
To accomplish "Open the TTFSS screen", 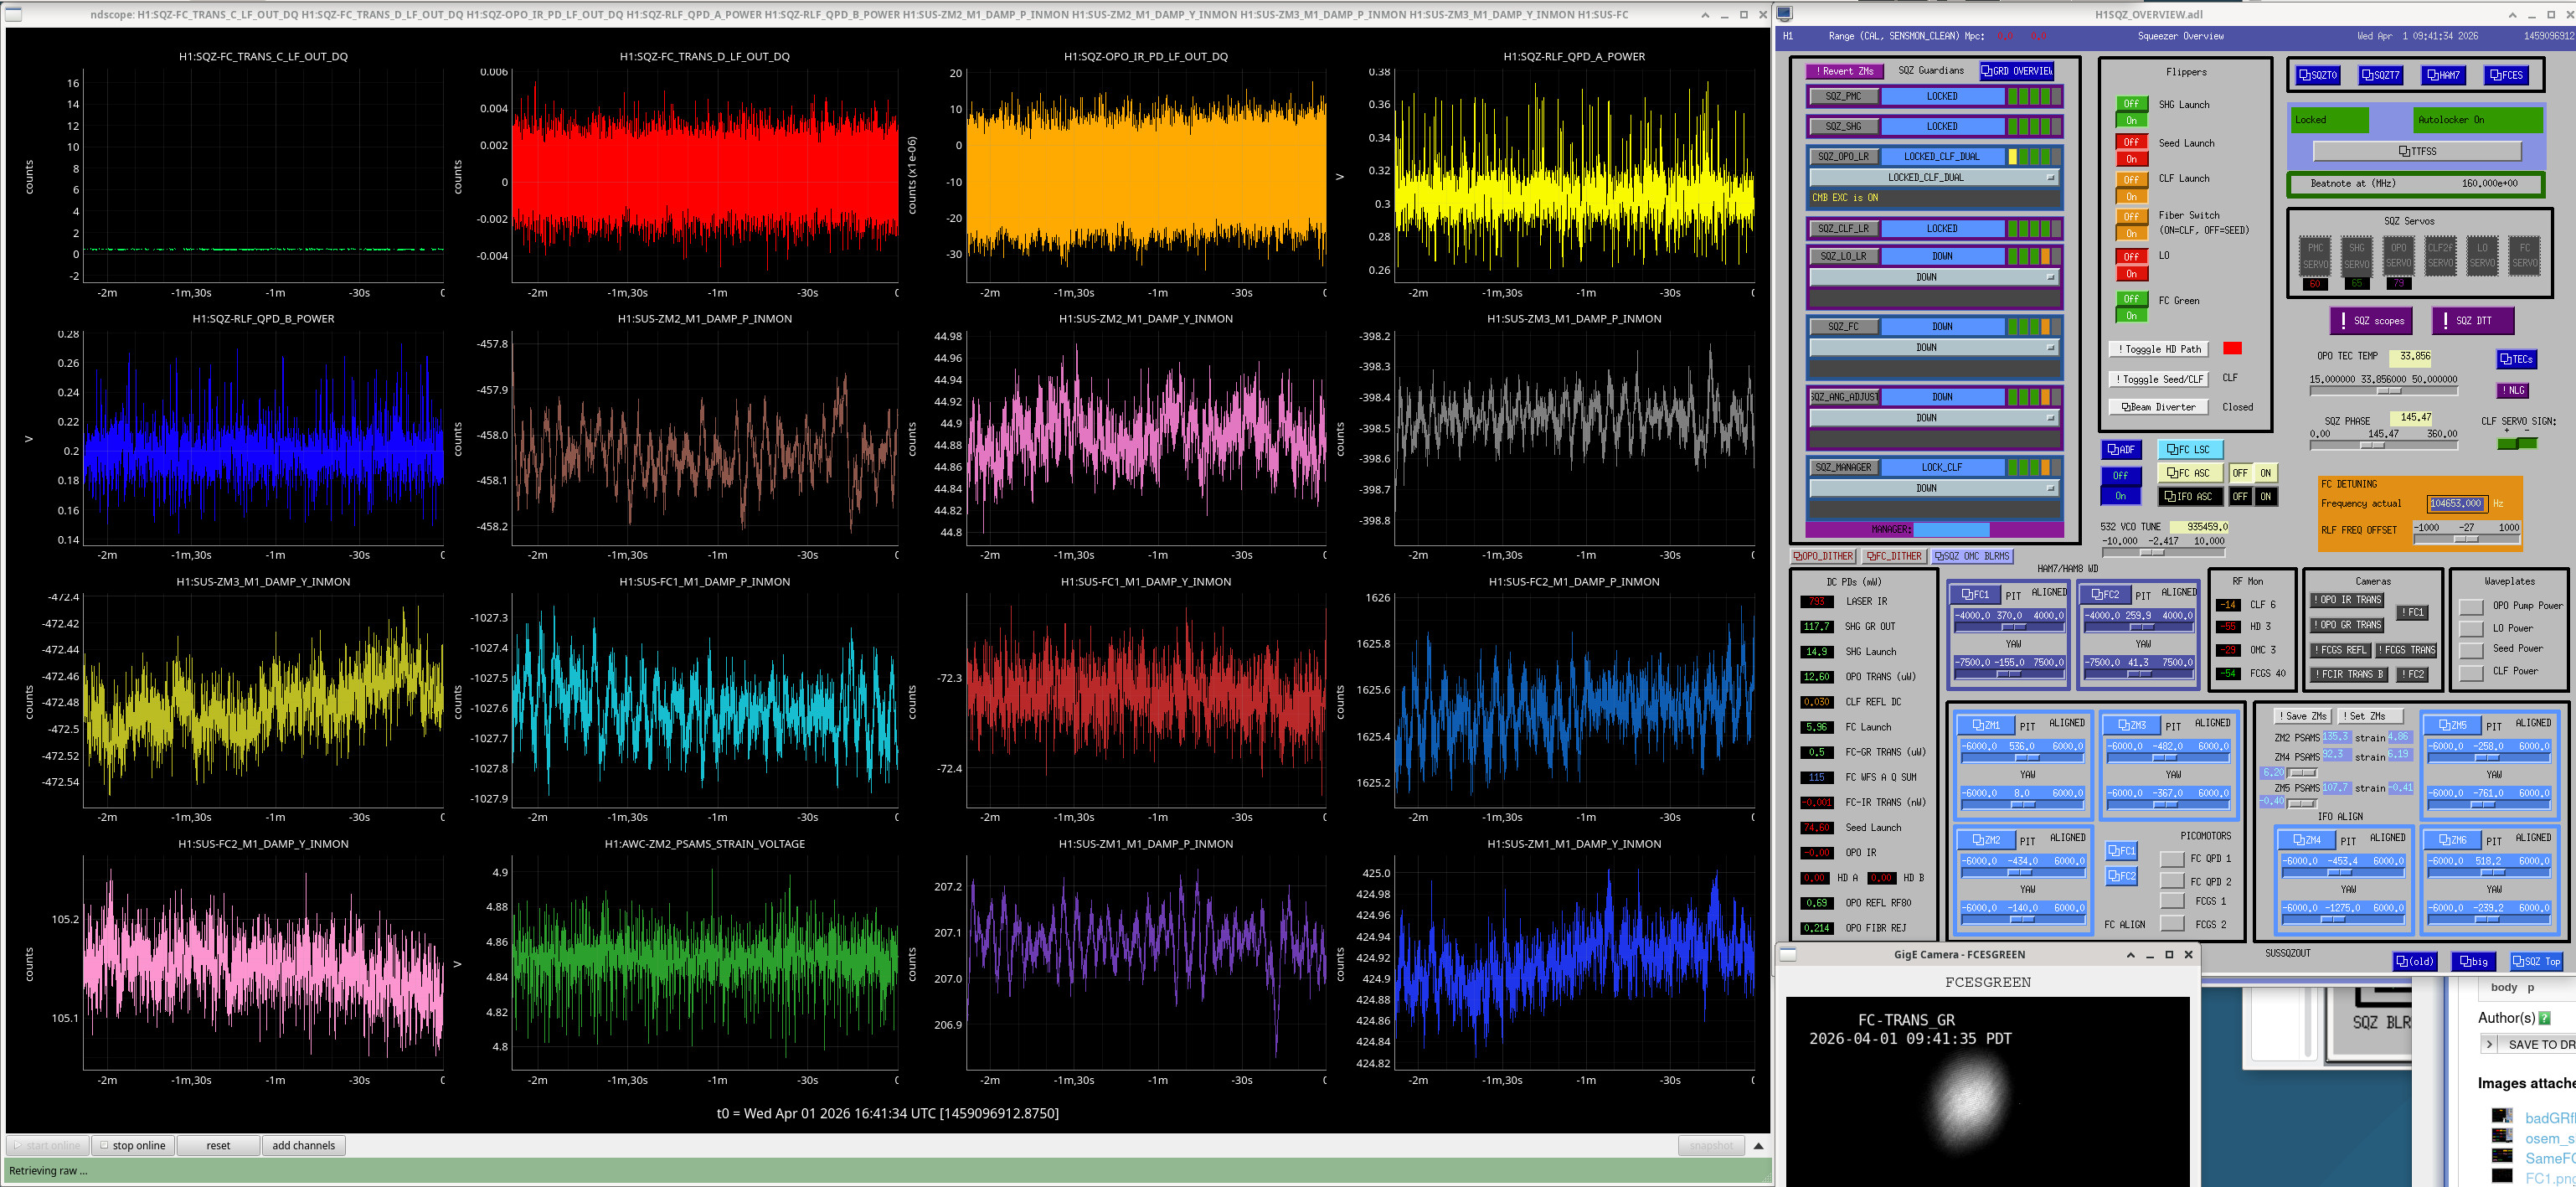I will 2417,151.
